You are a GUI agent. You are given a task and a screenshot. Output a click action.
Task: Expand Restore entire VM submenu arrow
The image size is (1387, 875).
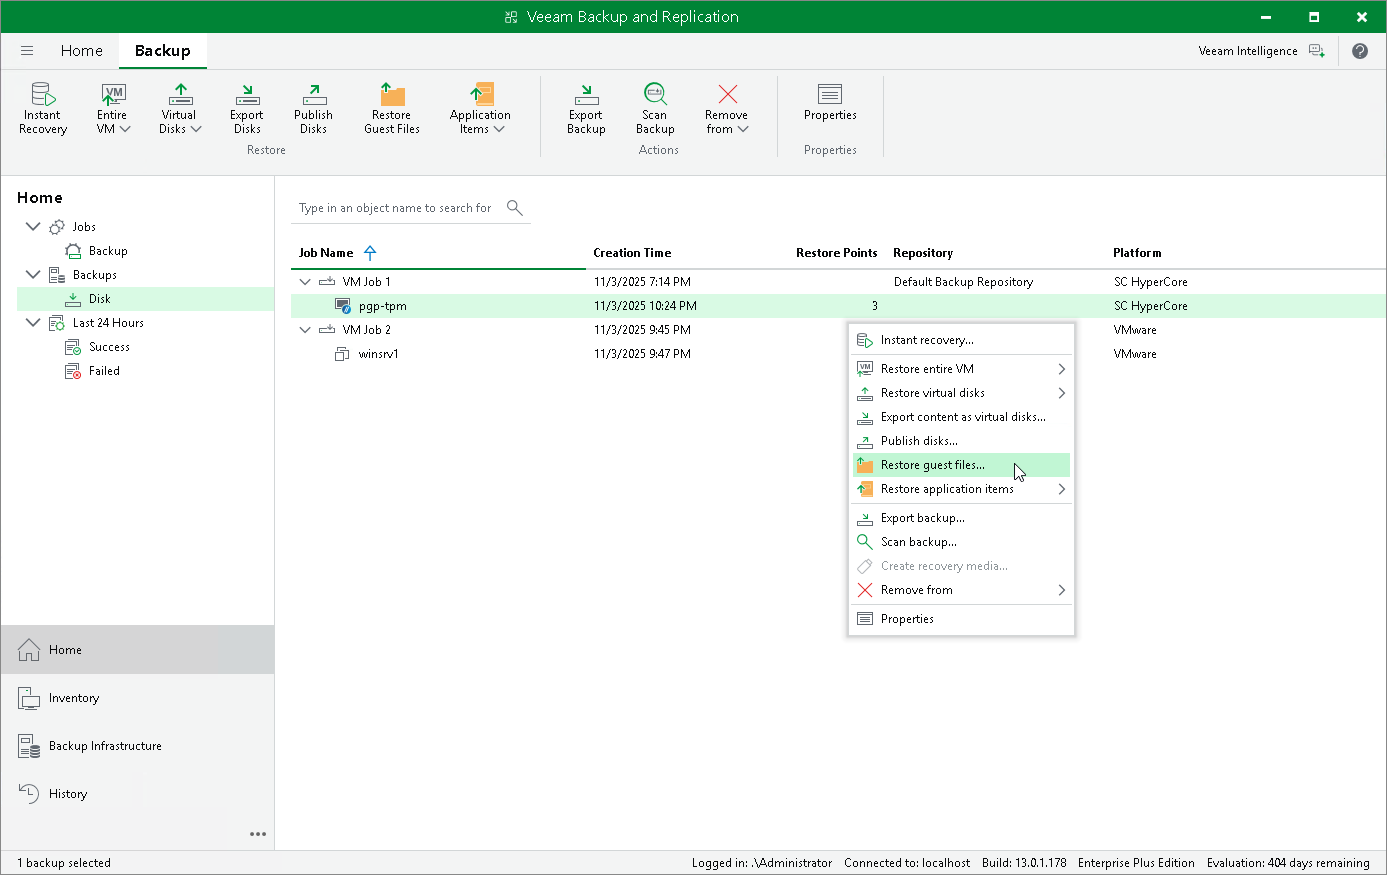coord(1062,369)
